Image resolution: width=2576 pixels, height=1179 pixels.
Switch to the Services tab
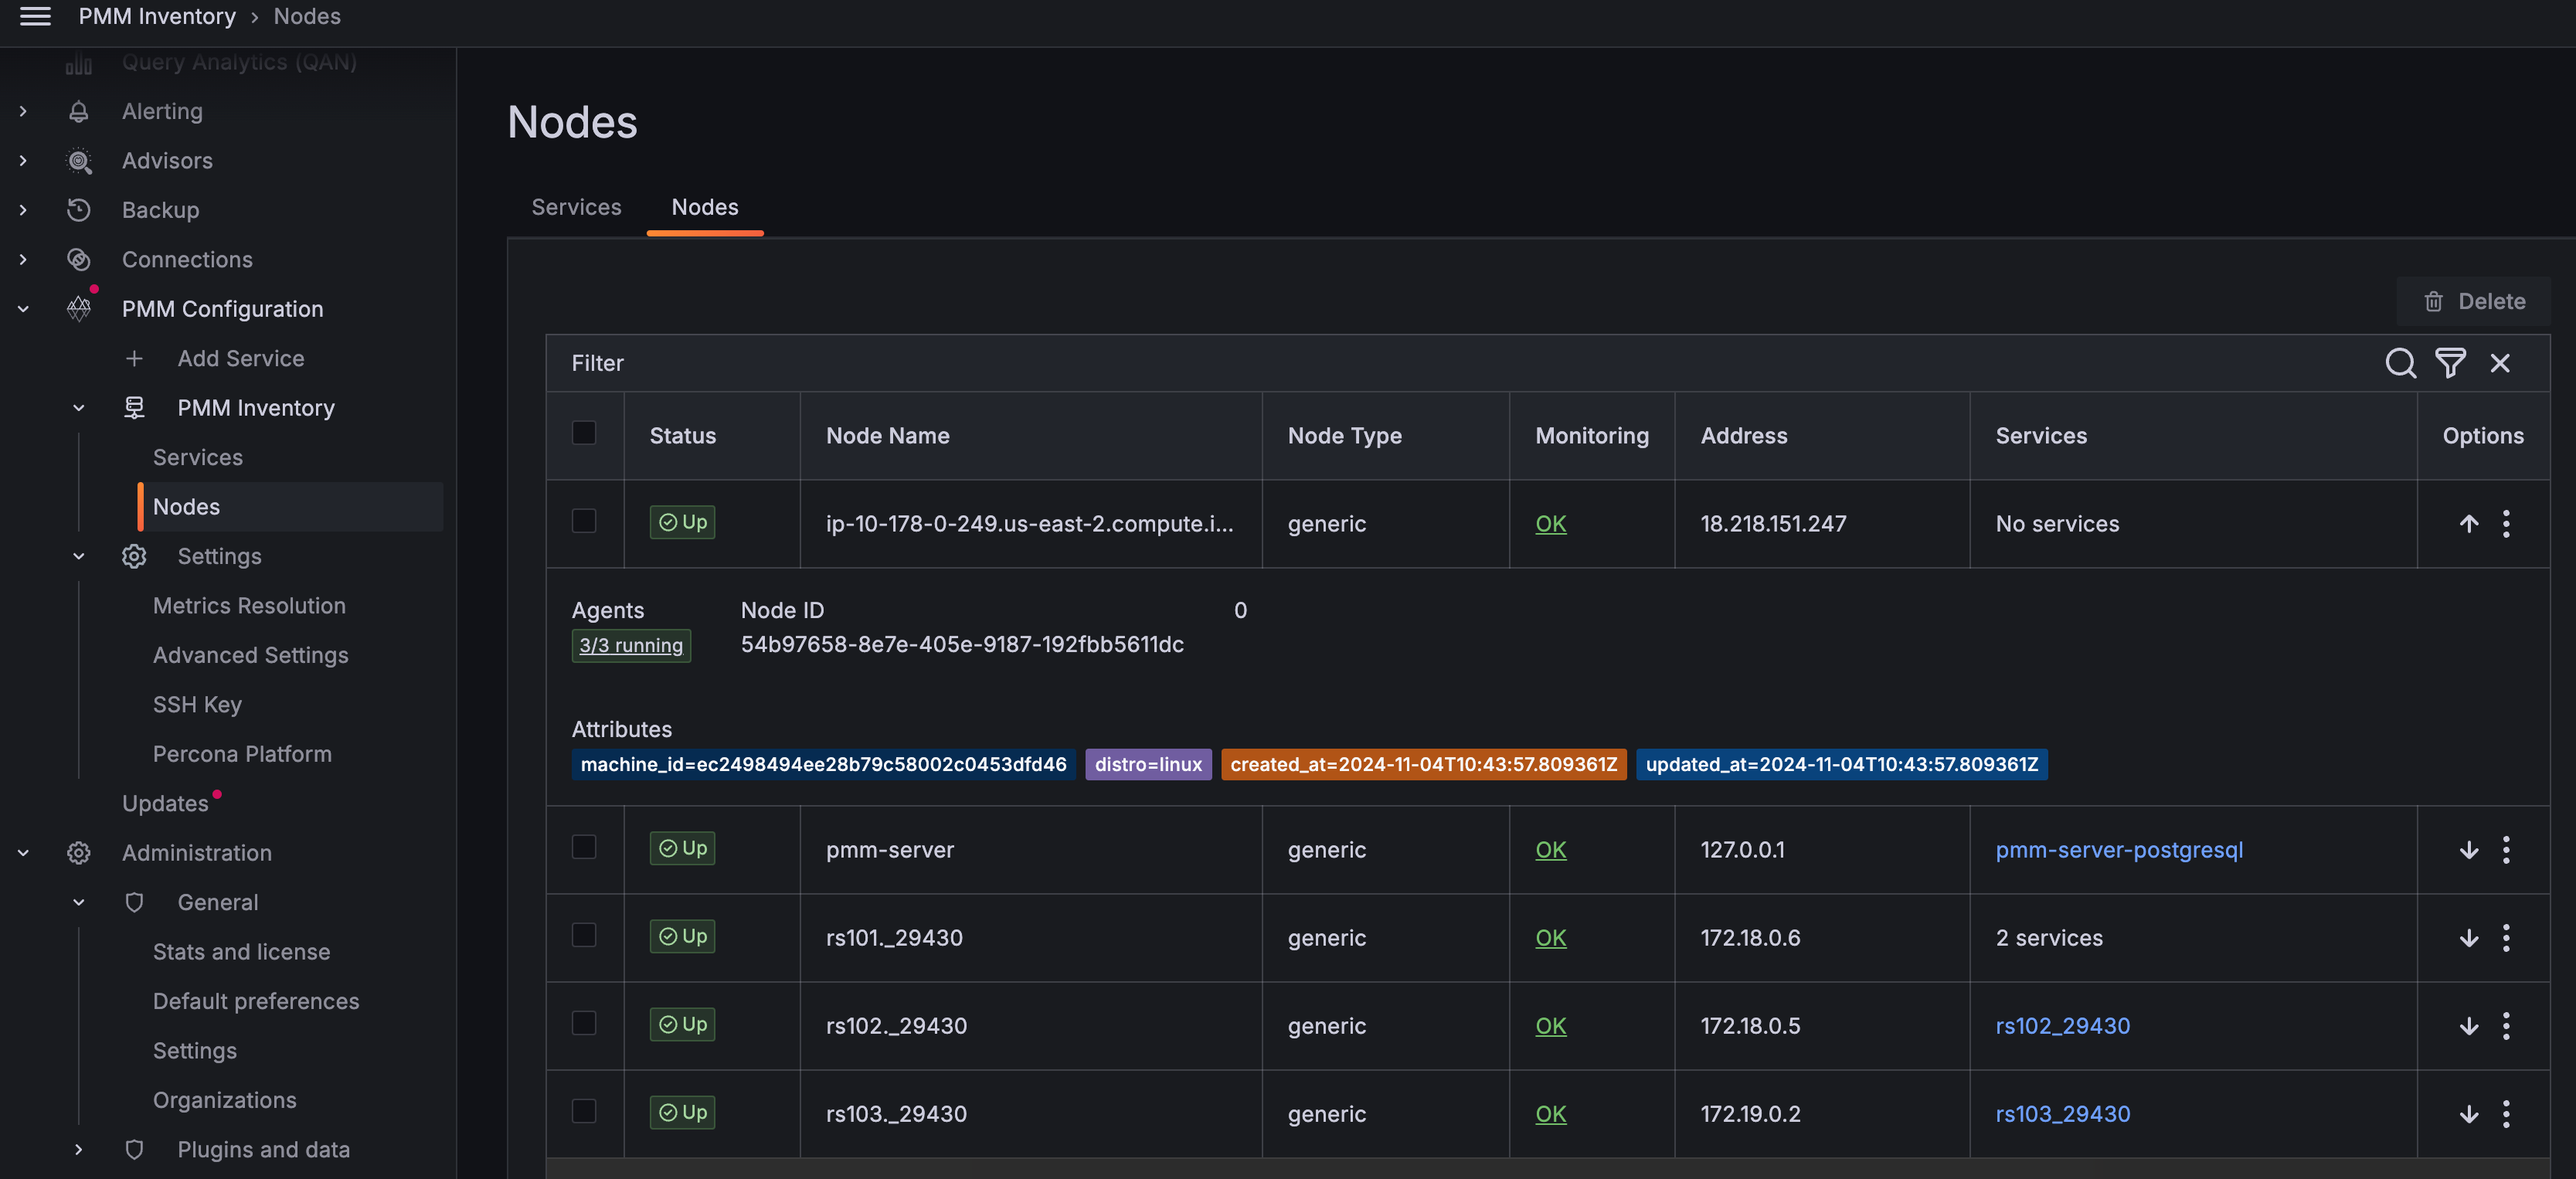(x=576, y=207)
